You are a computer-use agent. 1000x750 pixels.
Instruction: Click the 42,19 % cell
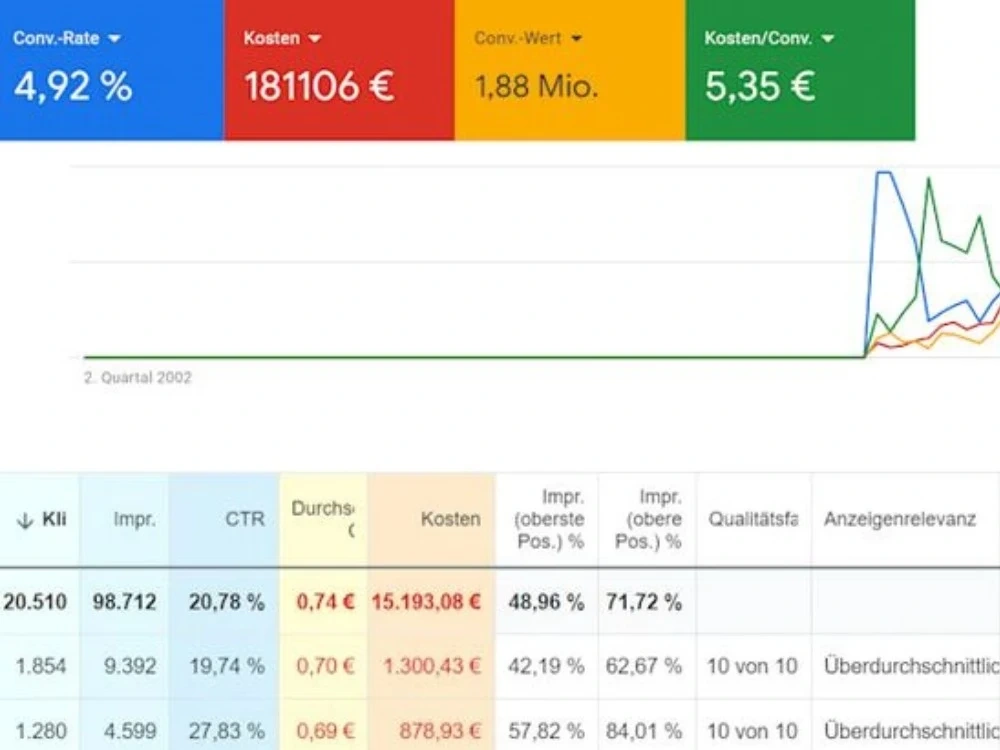click(x=547, y=666)
